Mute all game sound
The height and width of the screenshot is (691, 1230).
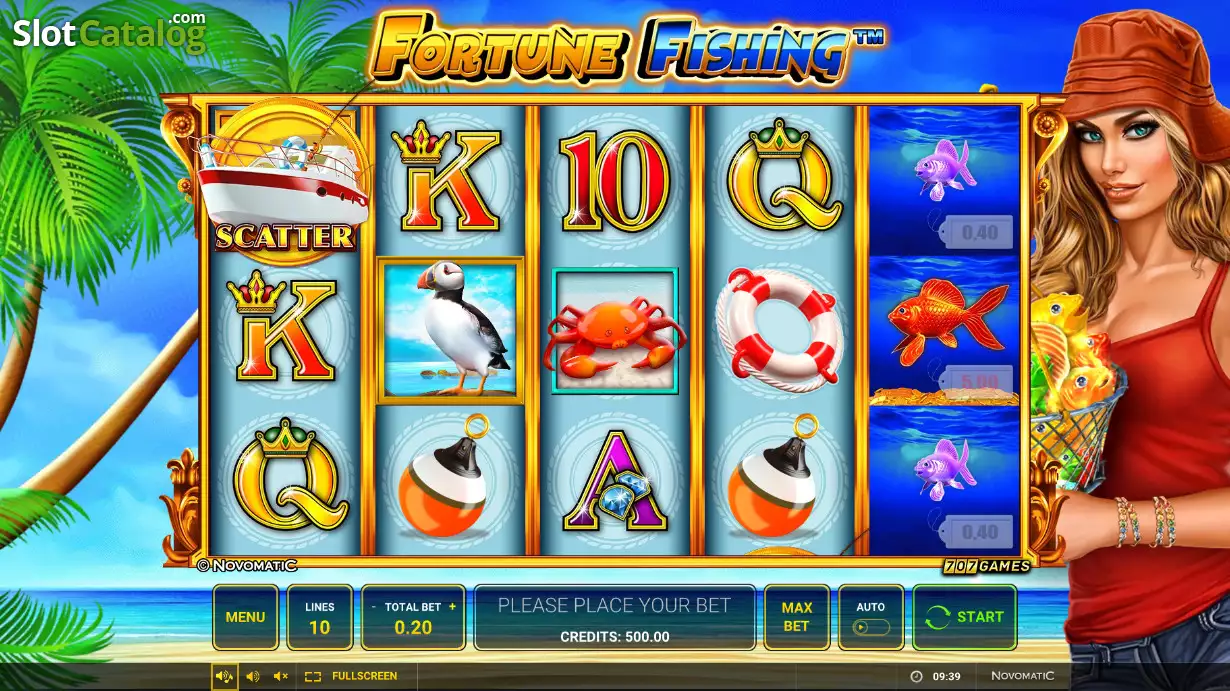[281, 677]
